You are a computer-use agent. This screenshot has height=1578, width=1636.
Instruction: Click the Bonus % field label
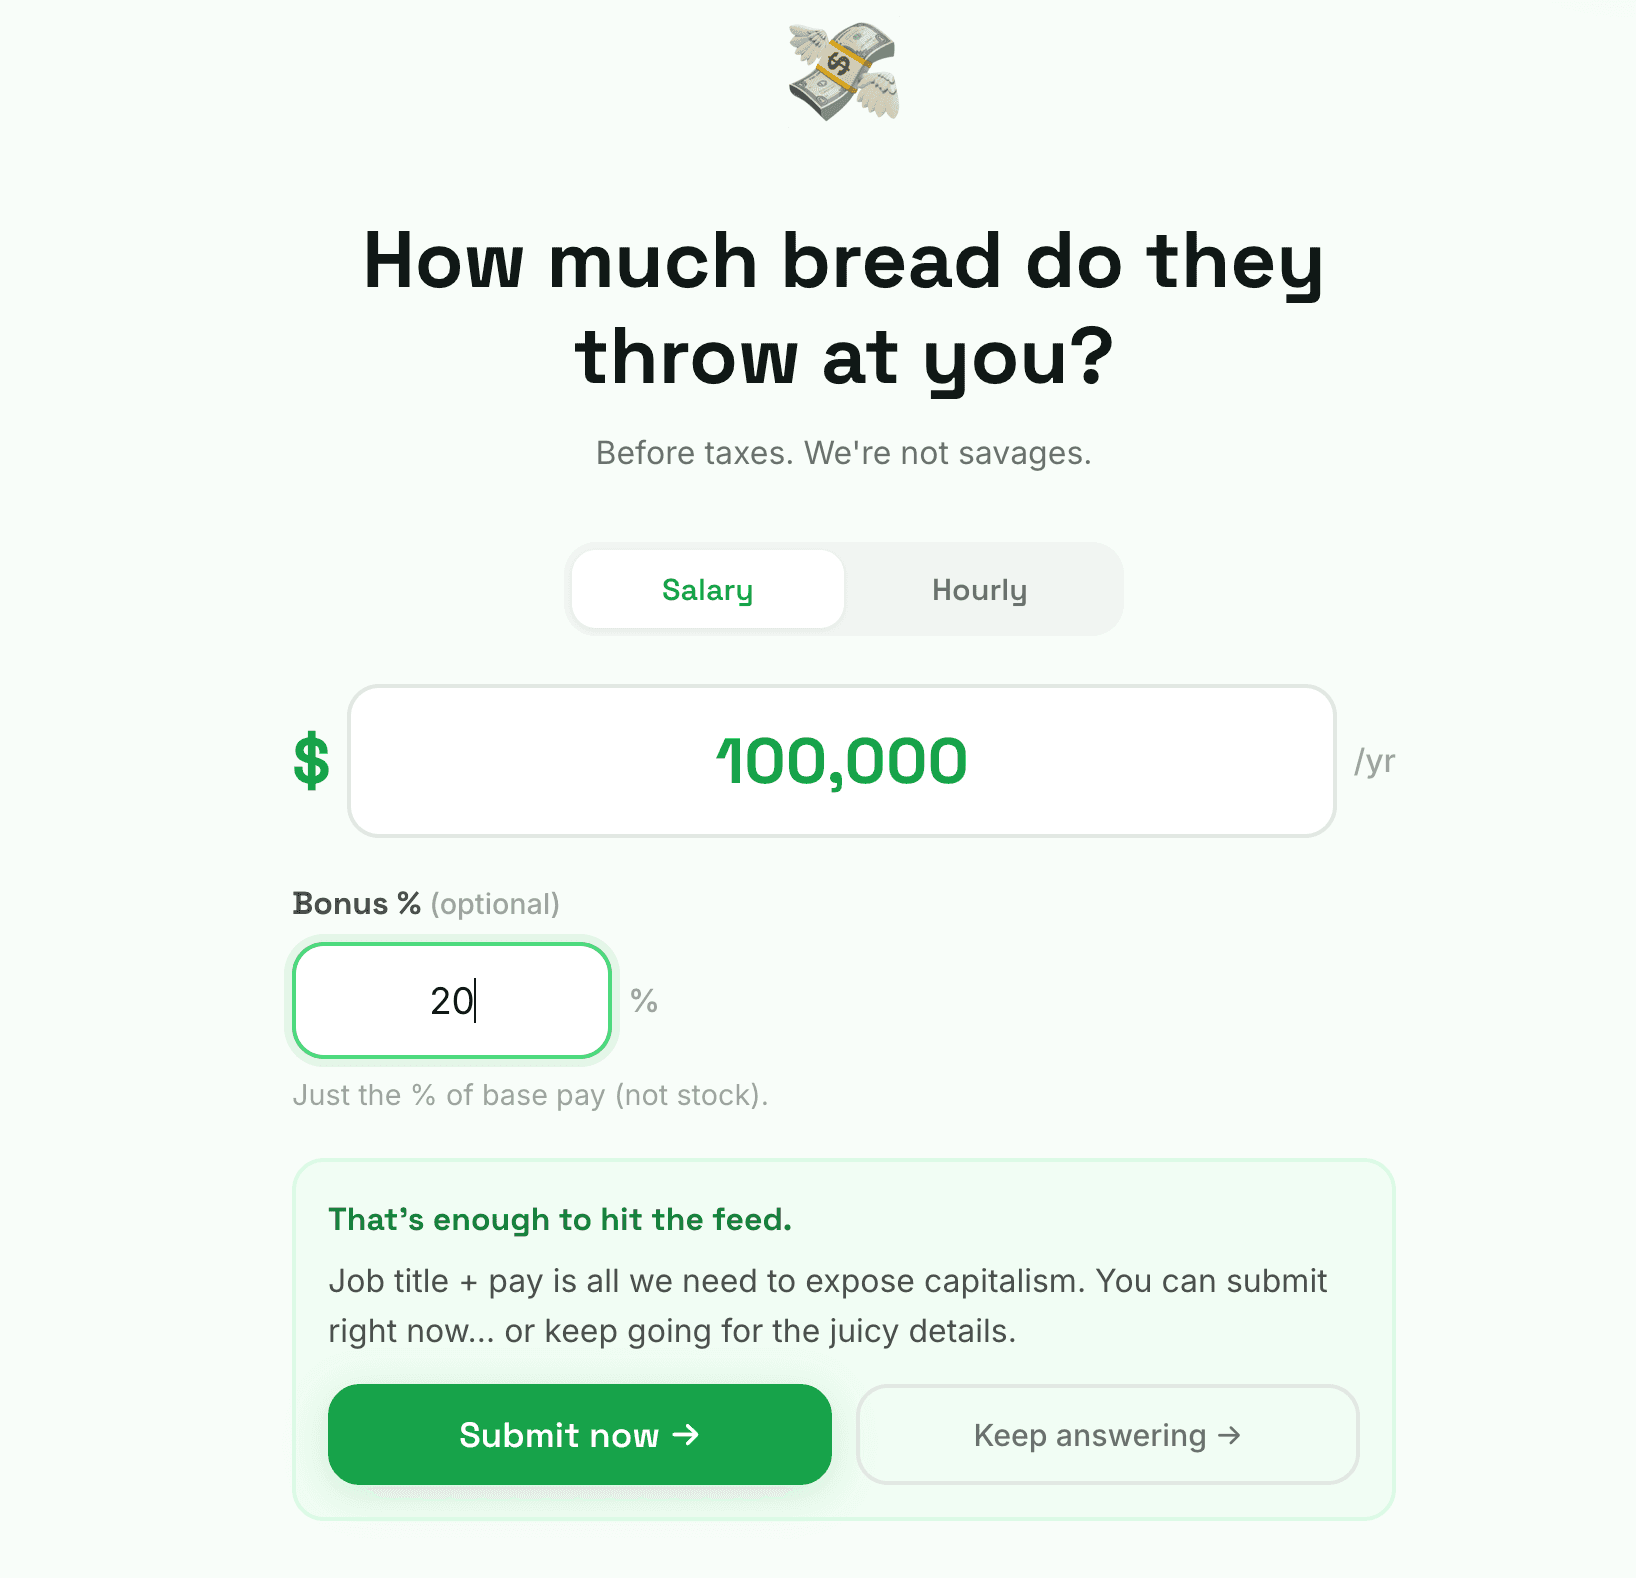pyautogui.click(x=356, y=904)
